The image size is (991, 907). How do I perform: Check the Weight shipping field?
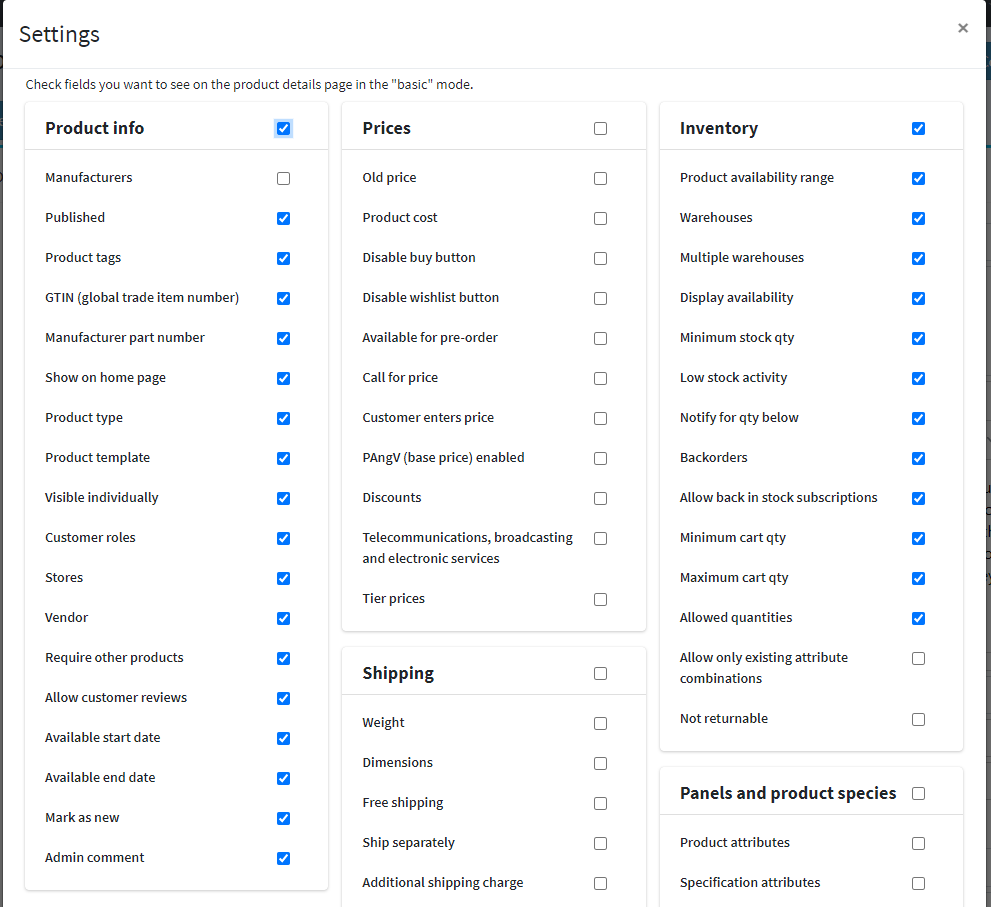tap(600, 723)
